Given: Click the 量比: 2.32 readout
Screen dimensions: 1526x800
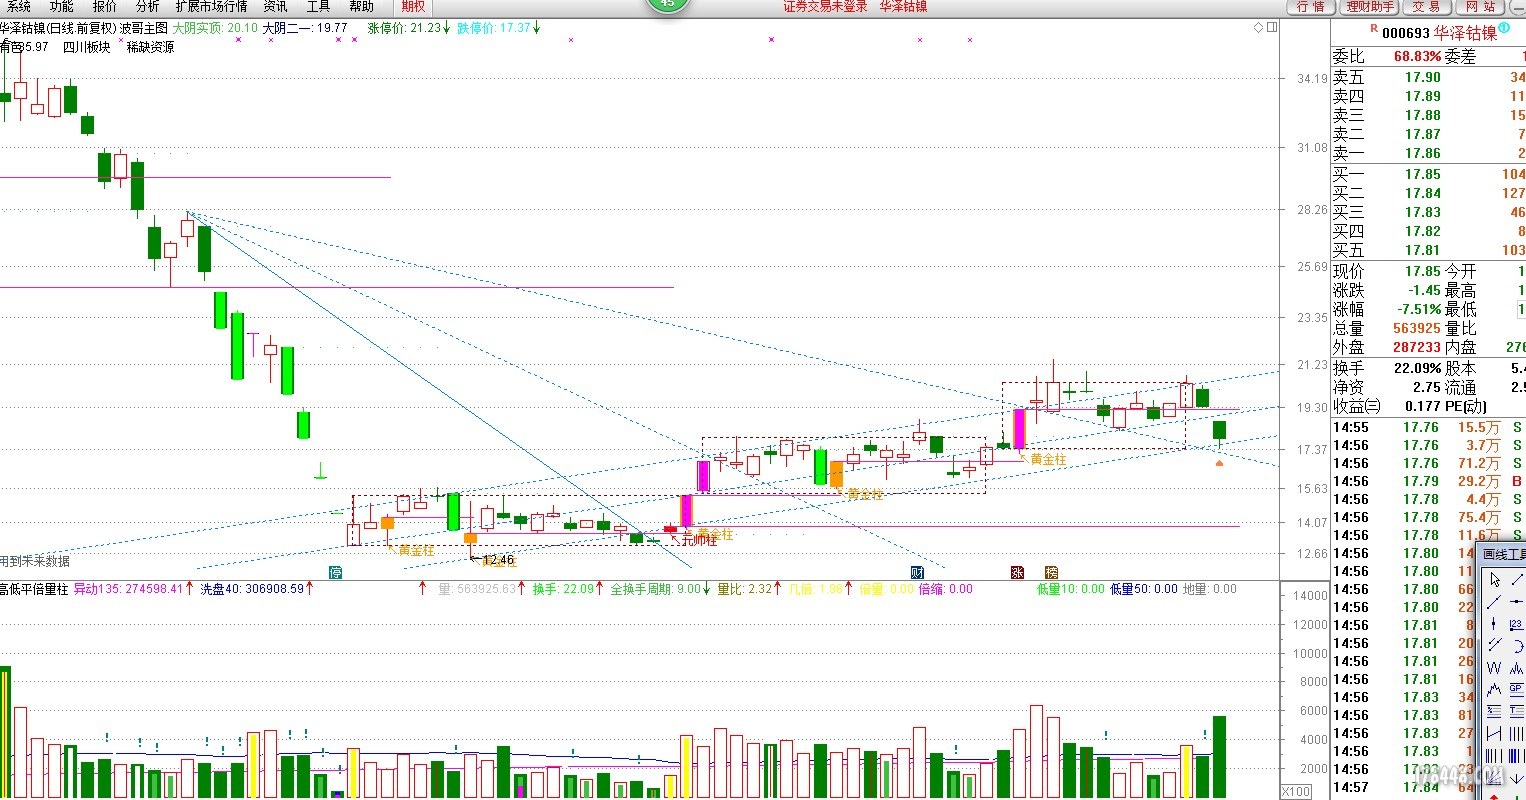Looking at the screenshot, I should 745,589.
